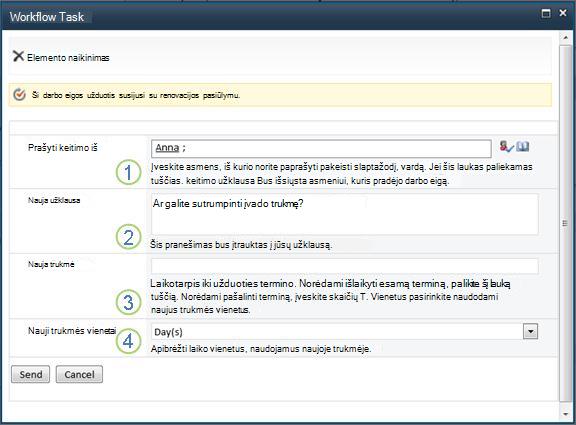Click the numbered circle 3 callout
Screen dimensions: 576x425
pyautogui.click(x=128, y=302)
